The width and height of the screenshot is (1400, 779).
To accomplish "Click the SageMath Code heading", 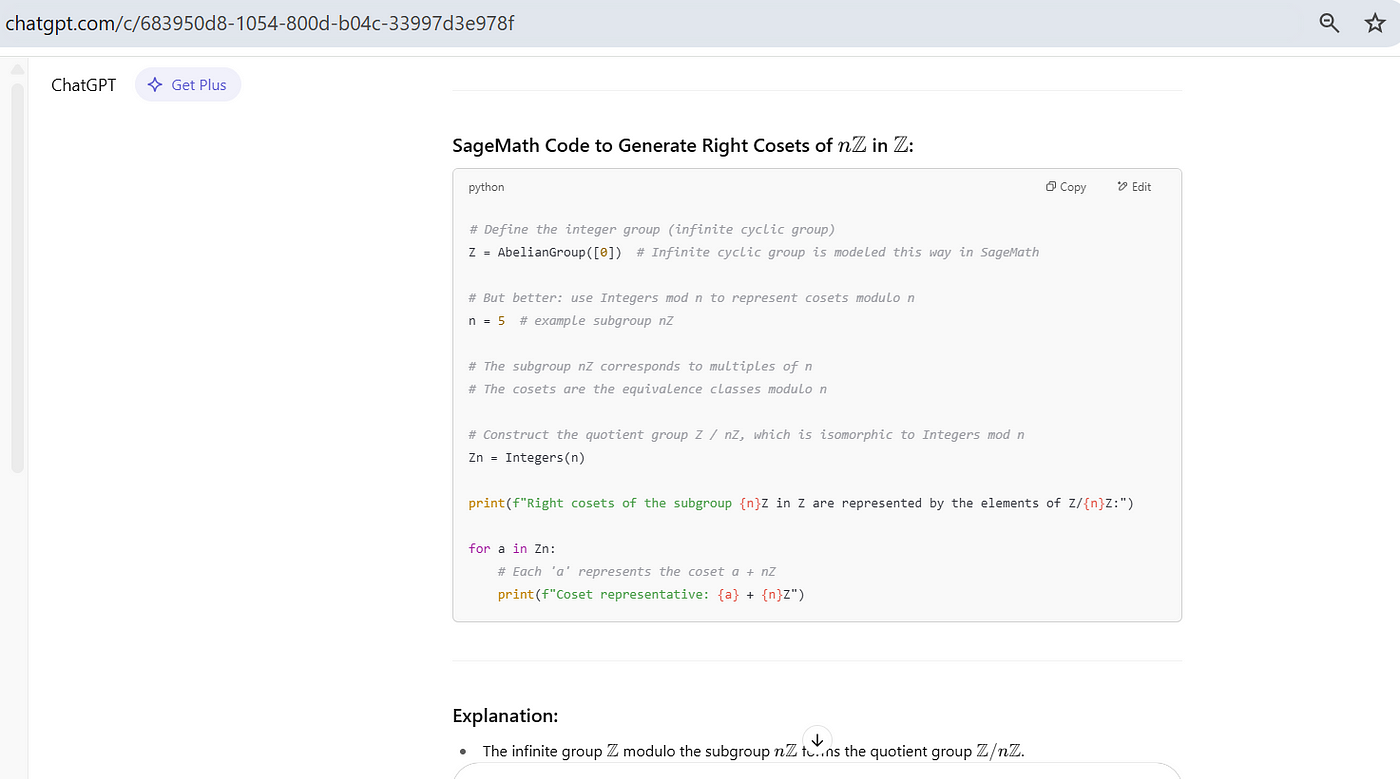I will click(x=683, y=145).
